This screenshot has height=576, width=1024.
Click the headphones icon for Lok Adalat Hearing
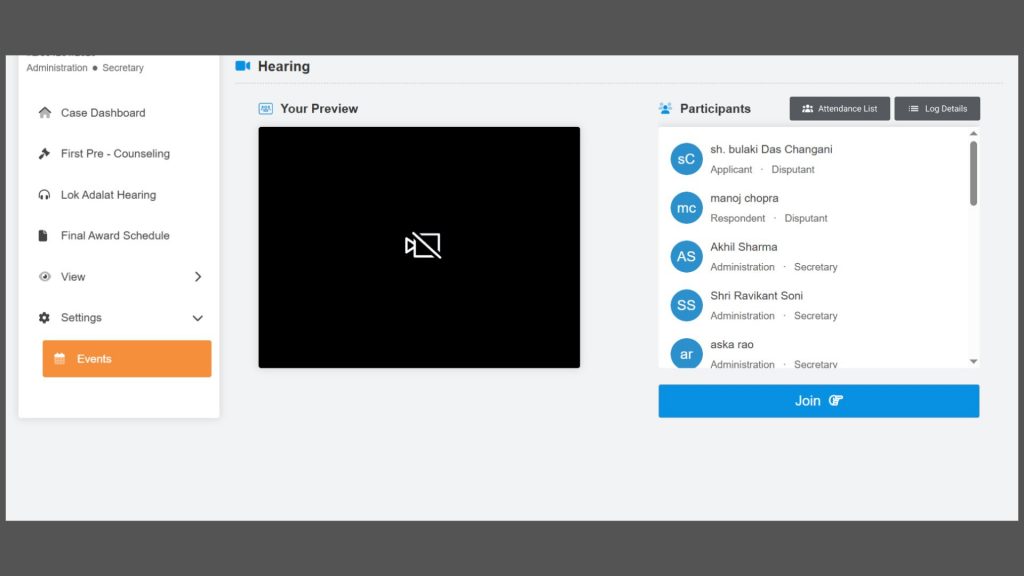(44, 195)
